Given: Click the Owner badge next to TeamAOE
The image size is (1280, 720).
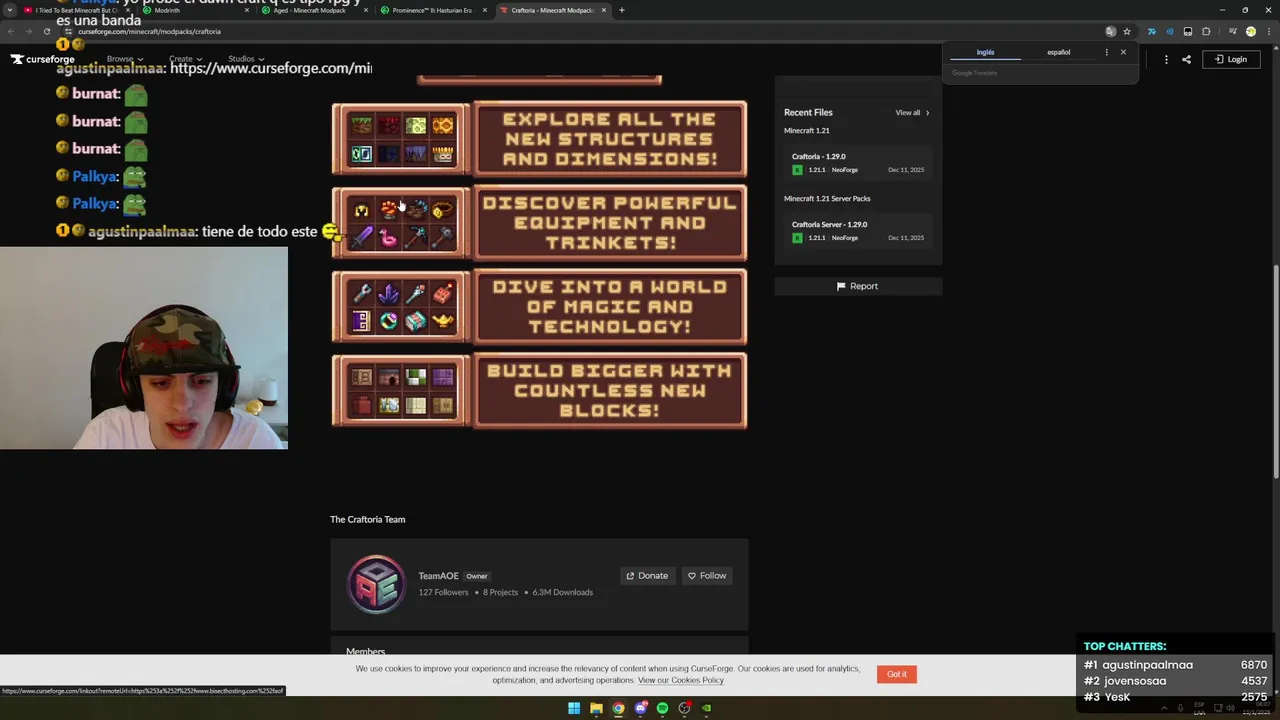Looking at the screenshot, I should click(477, 576).
